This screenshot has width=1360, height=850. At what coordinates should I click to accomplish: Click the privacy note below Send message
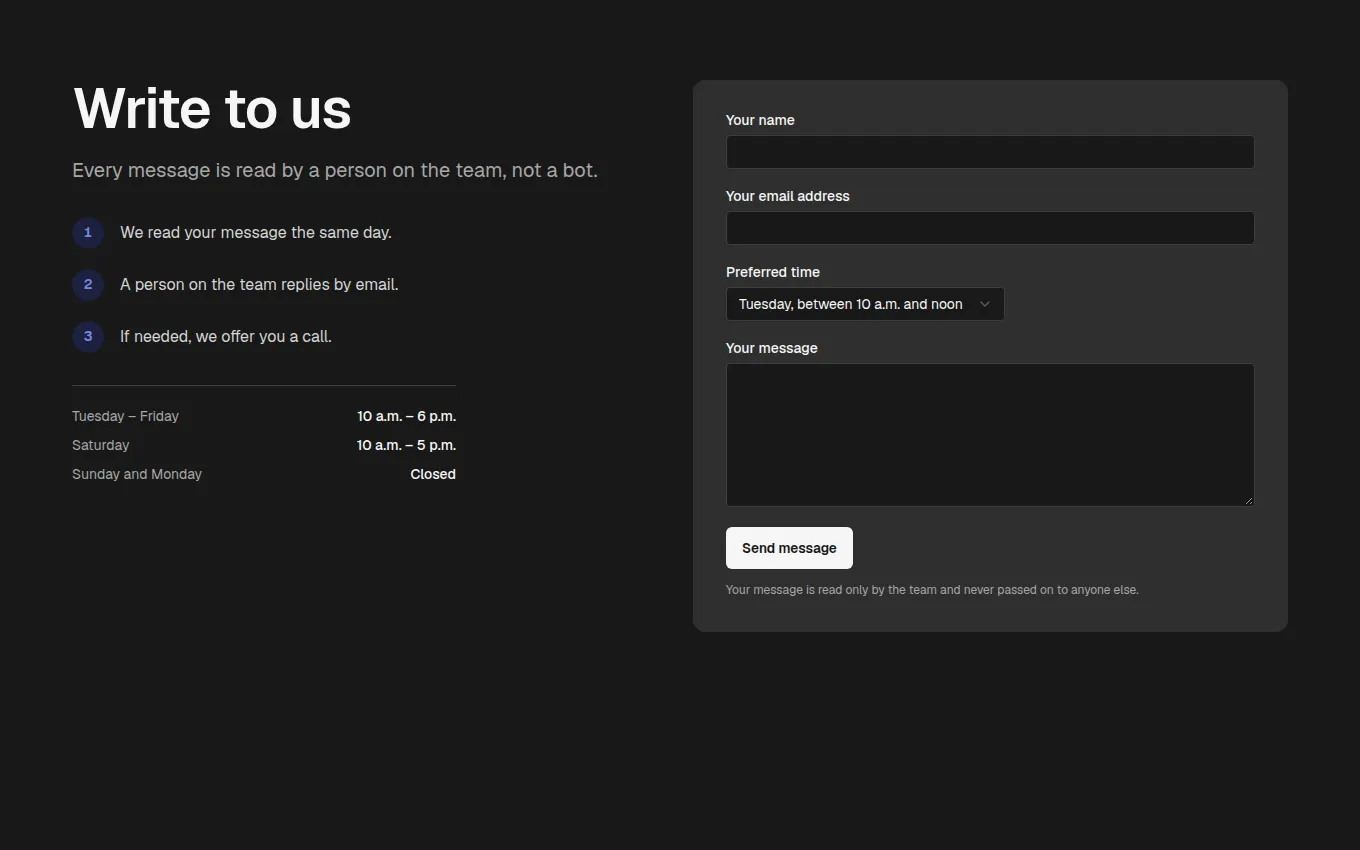click(932, 590)
